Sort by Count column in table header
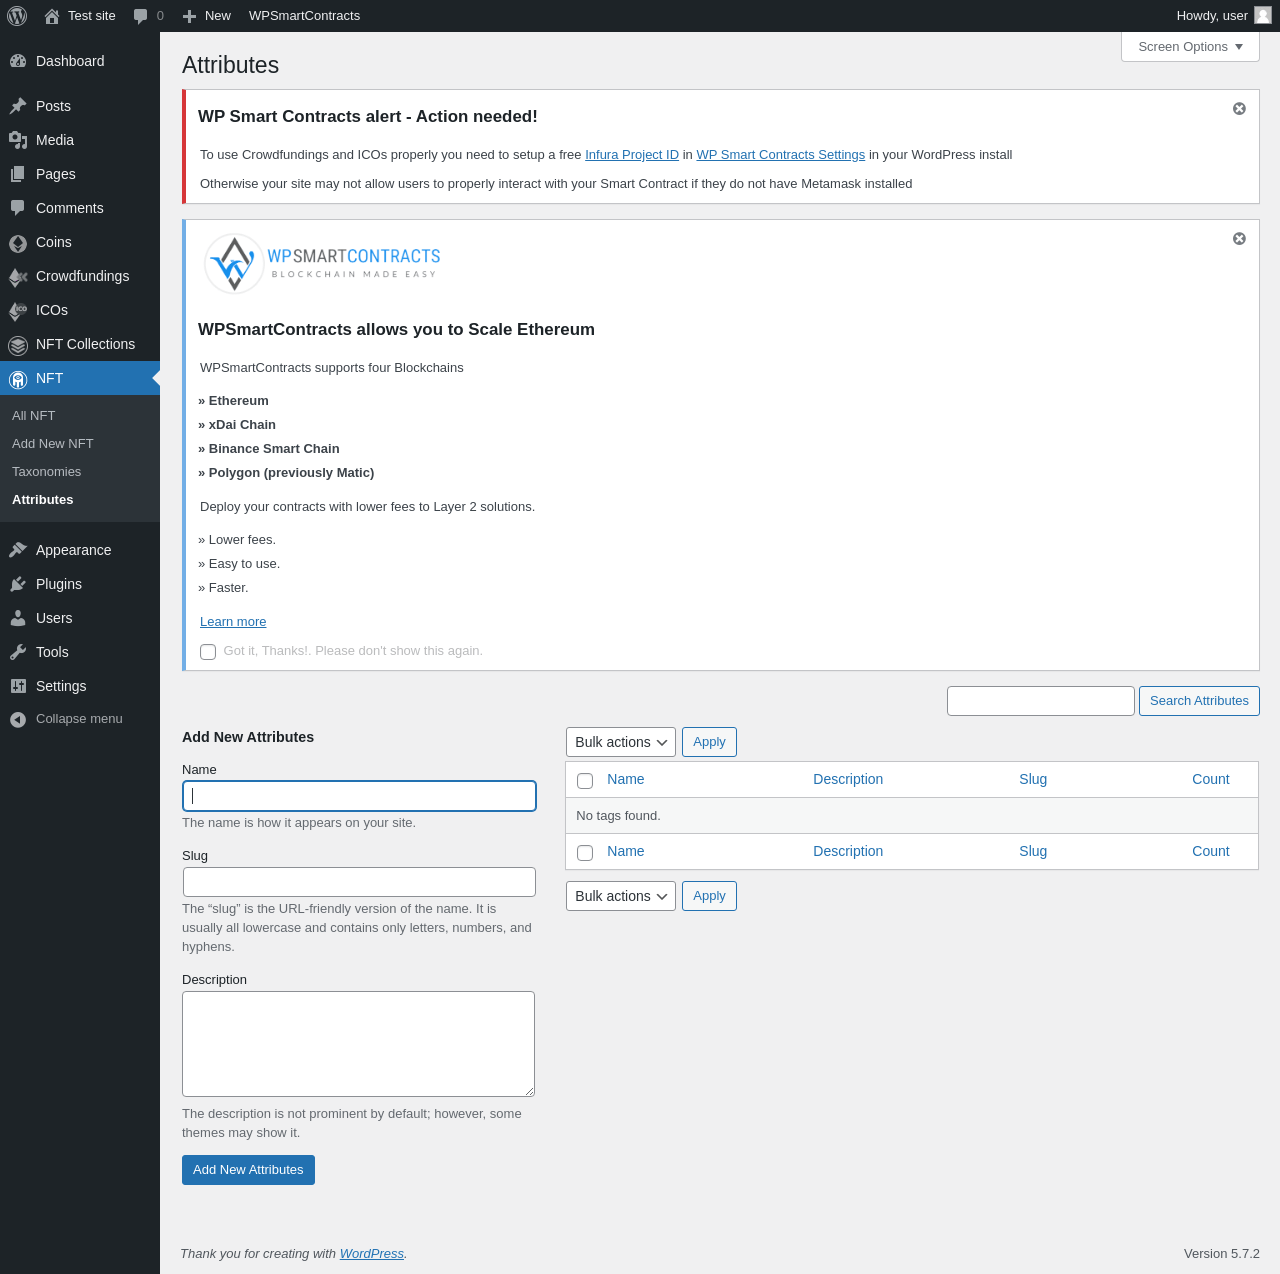The width and height of the screenshot is (1280, 1274). tap(1211, 779)
